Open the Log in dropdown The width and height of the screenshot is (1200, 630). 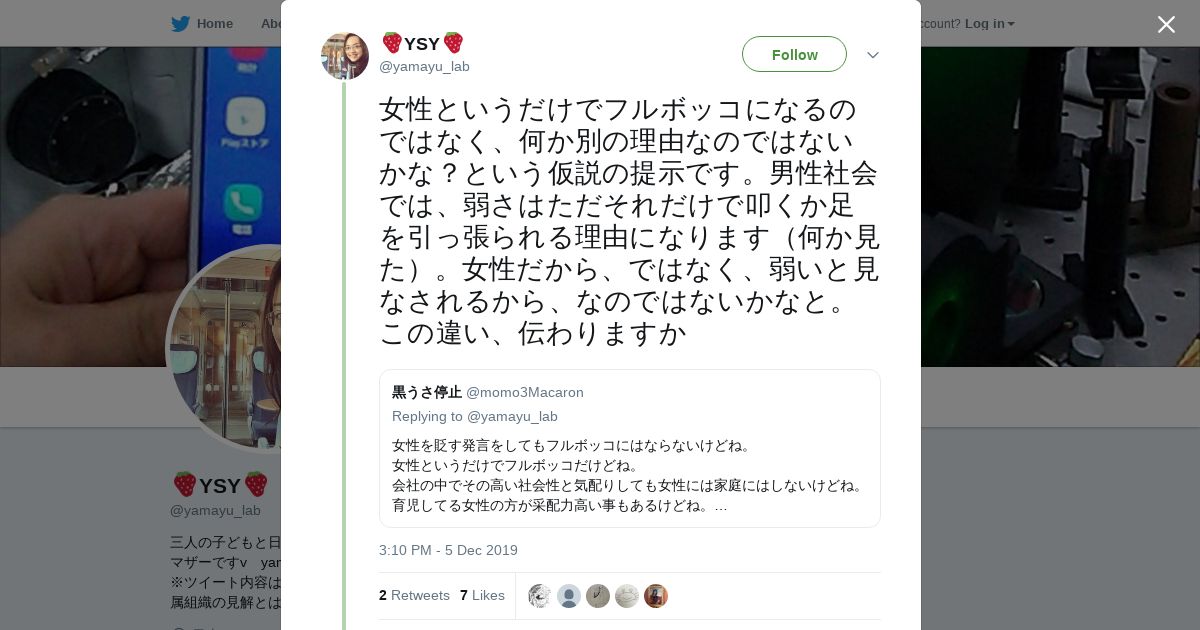(989, 24)
